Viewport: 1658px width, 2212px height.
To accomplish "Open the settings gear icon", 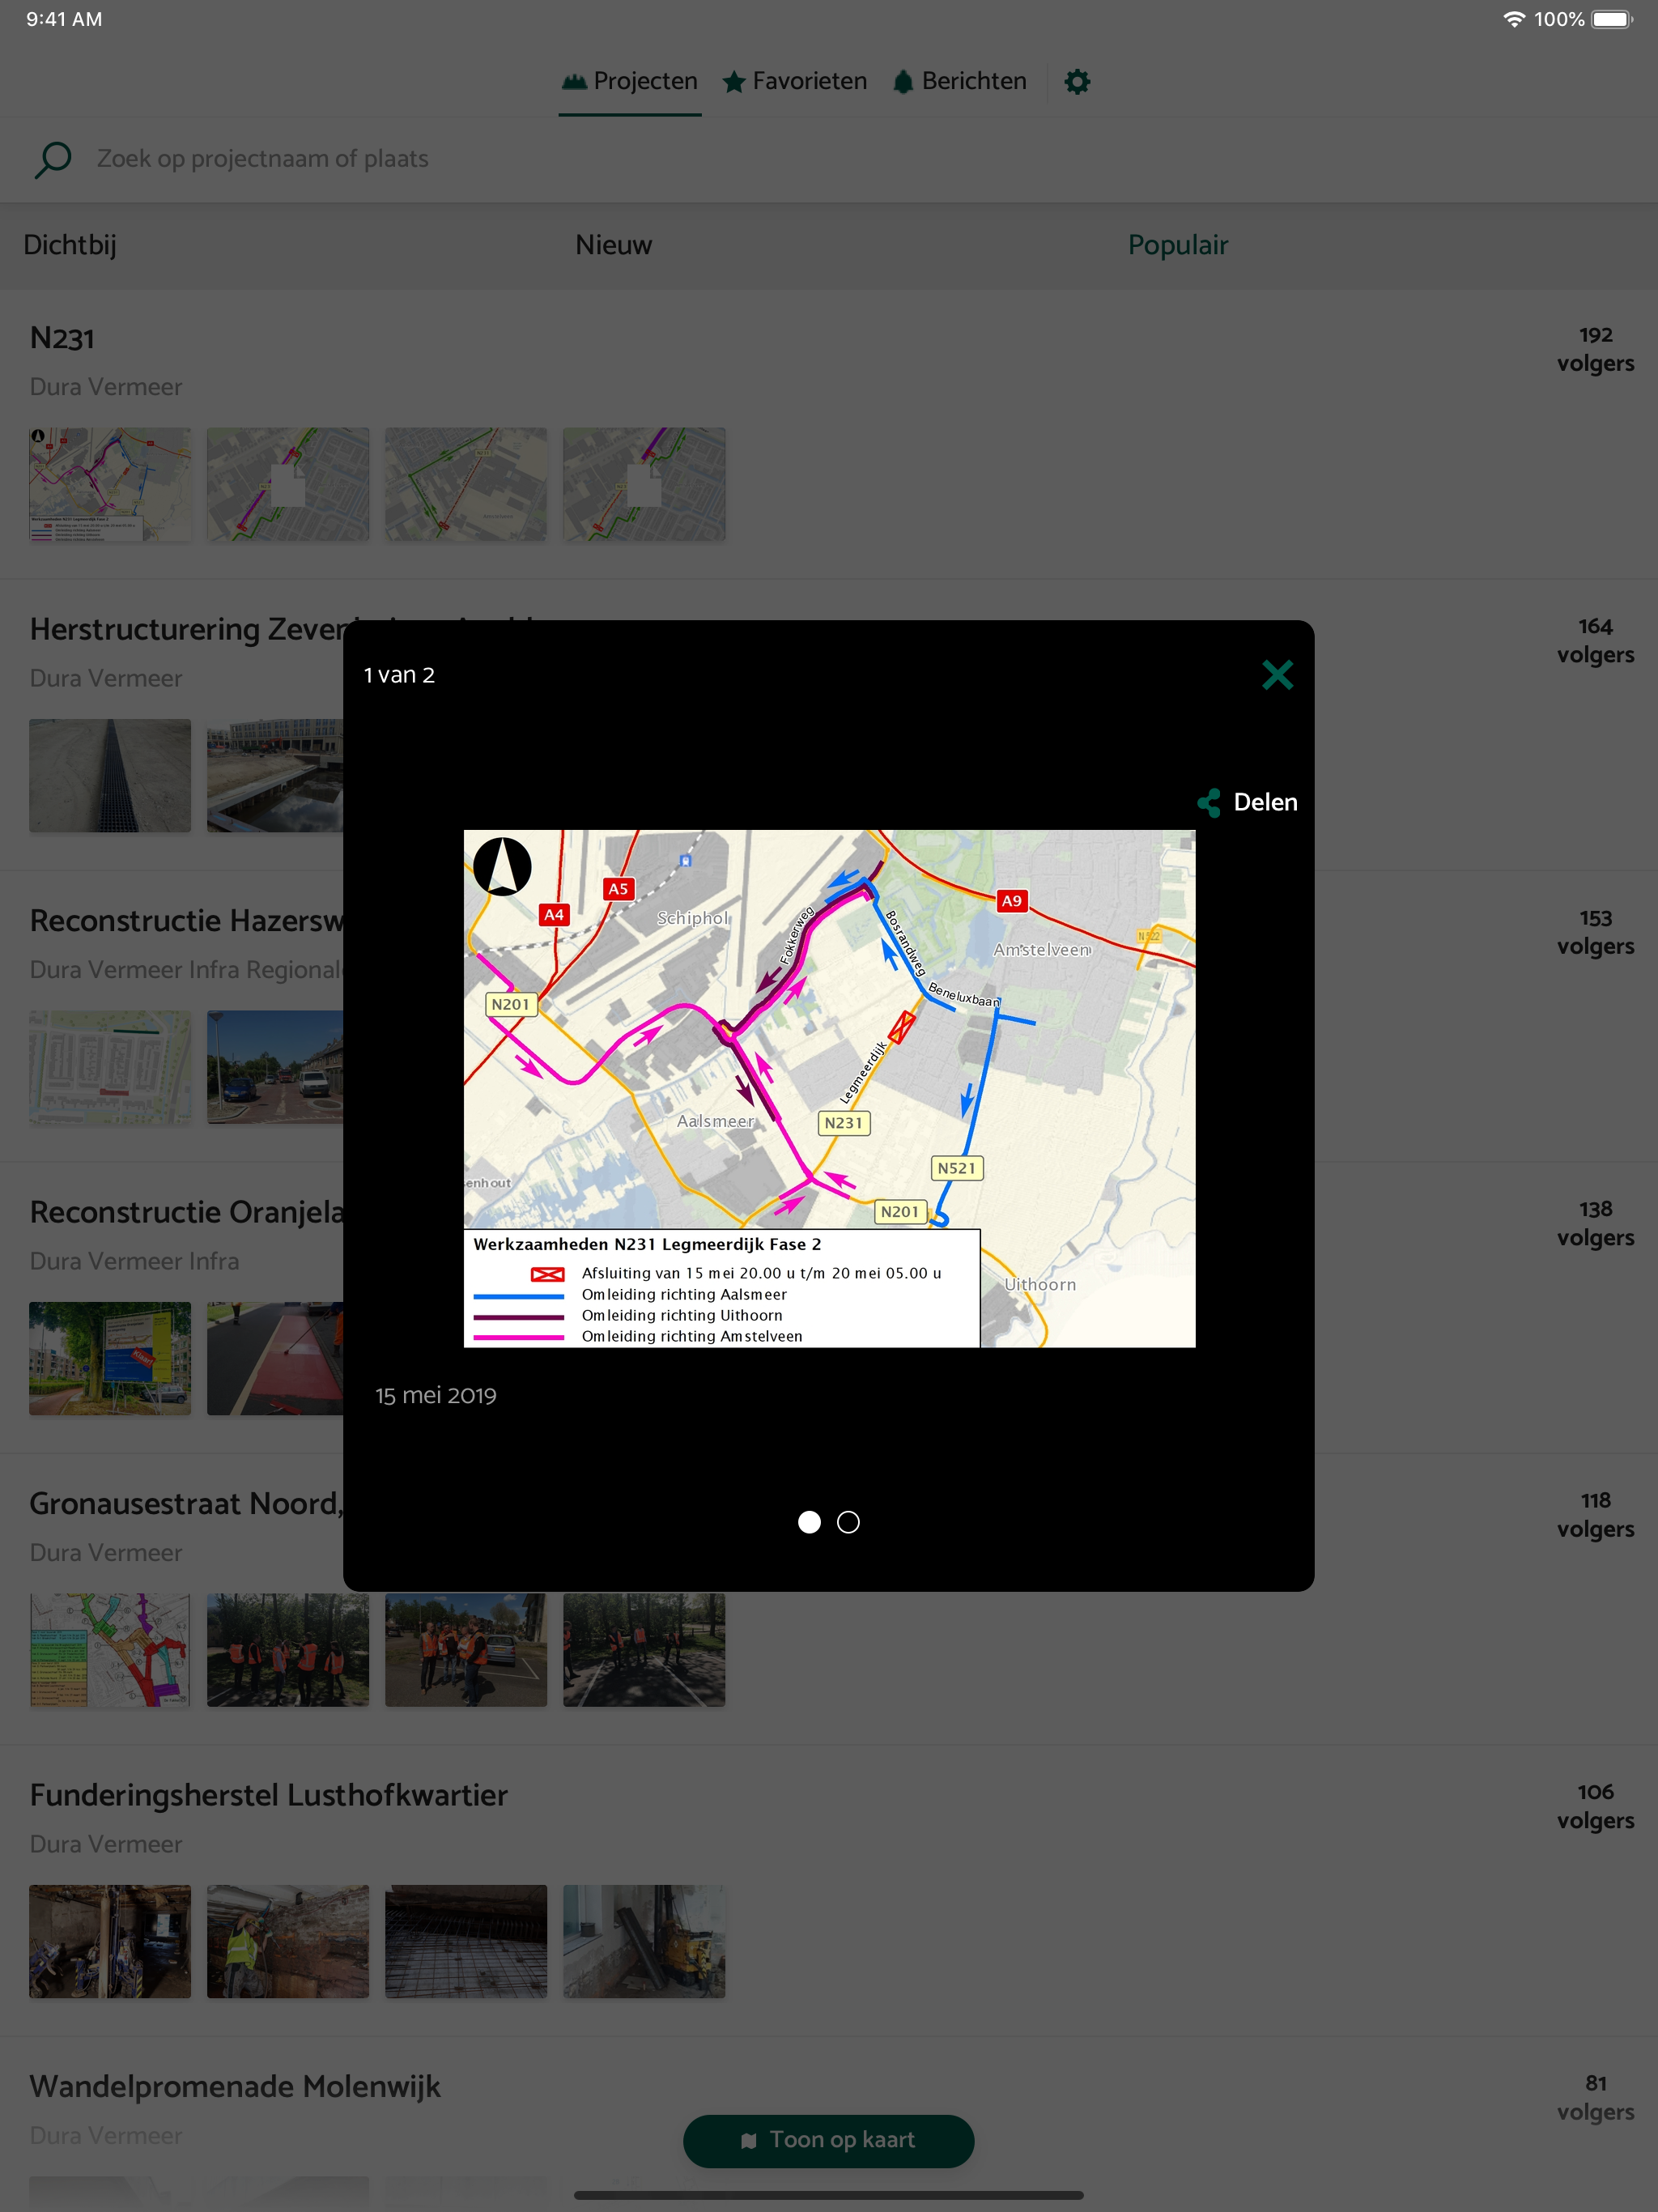I will [1077, 81].
